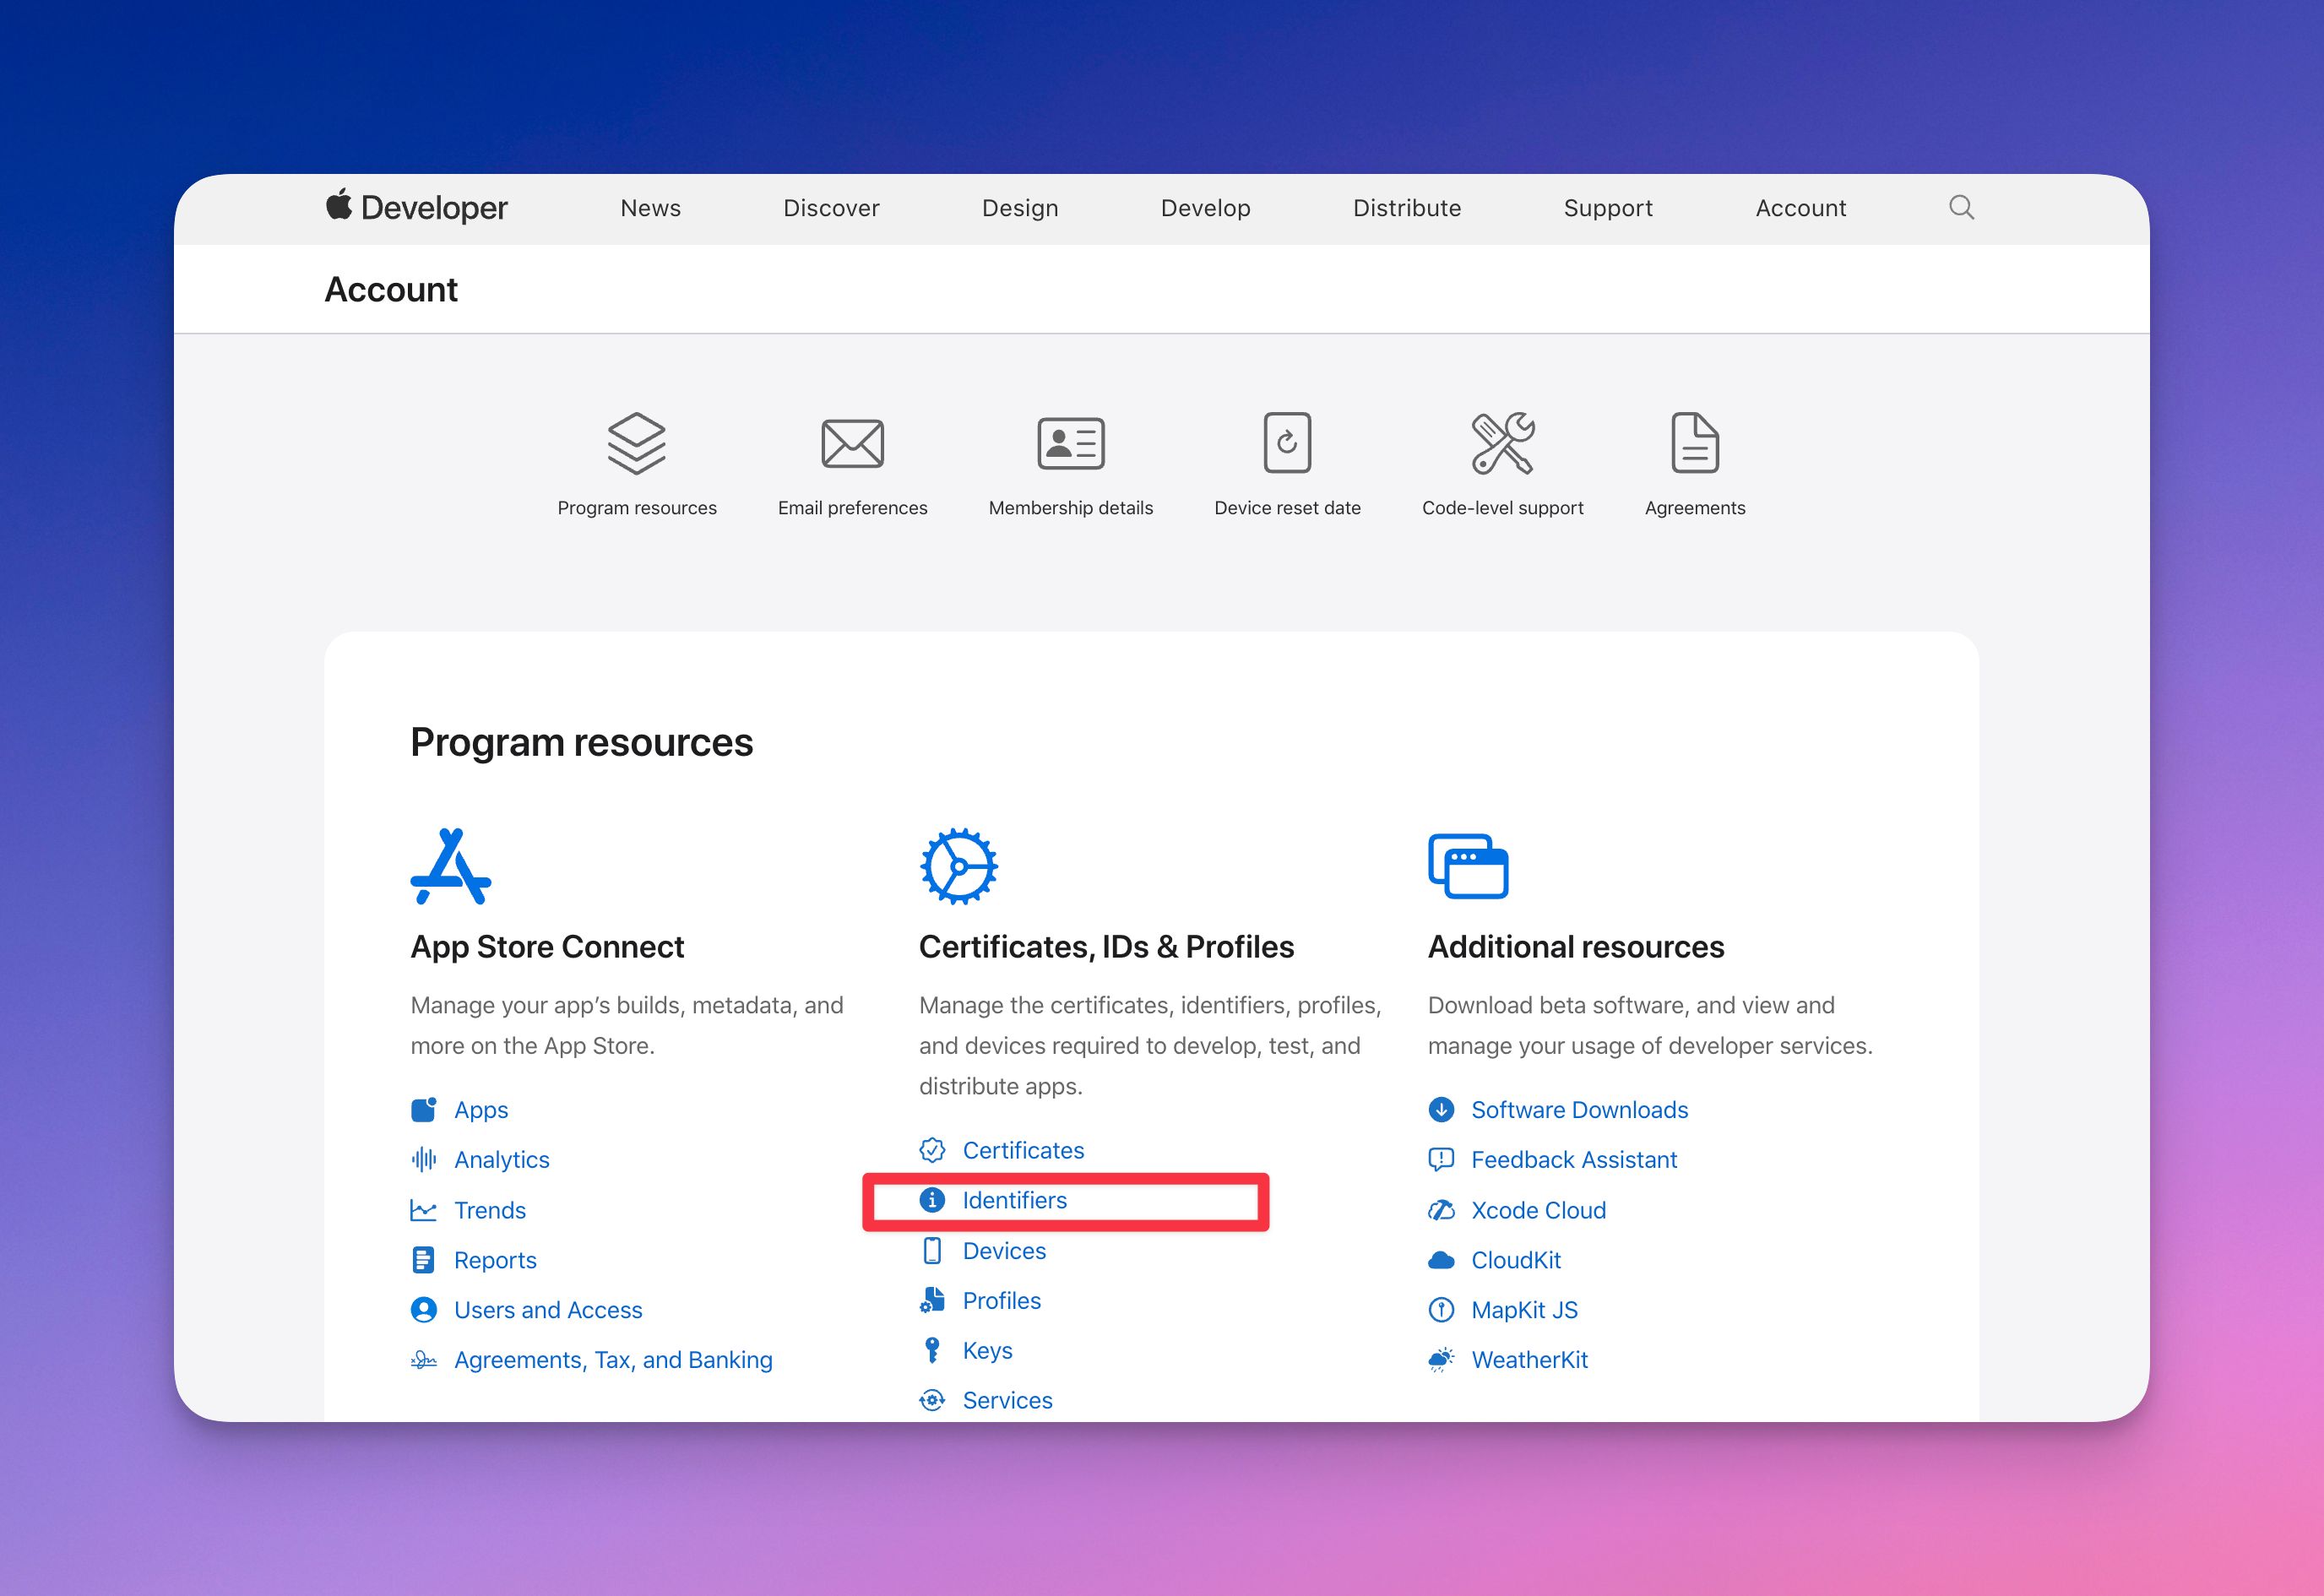
Task: Click the App Store Connect logo icon
Action: point(451,866)
